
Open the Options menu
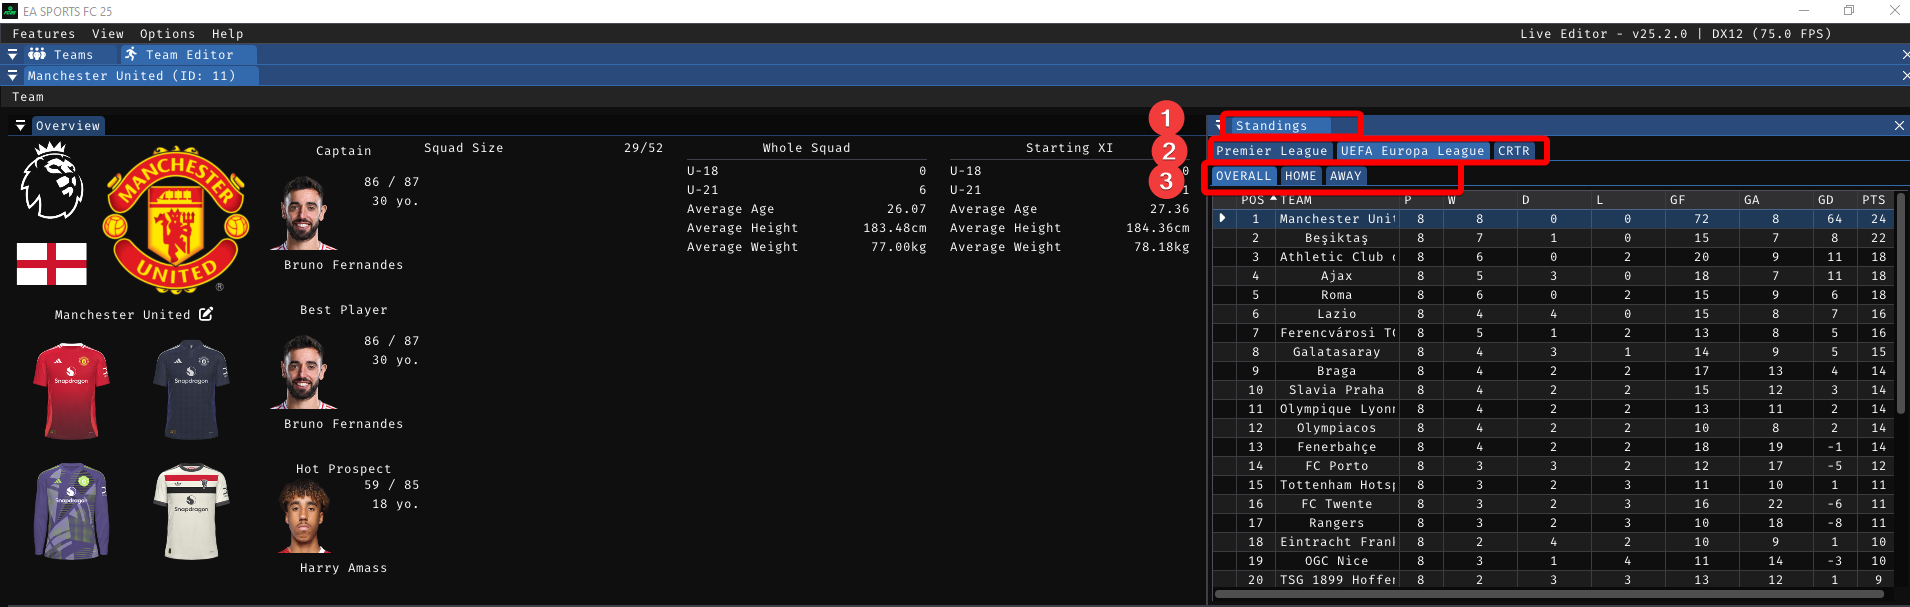pos(167,34)
